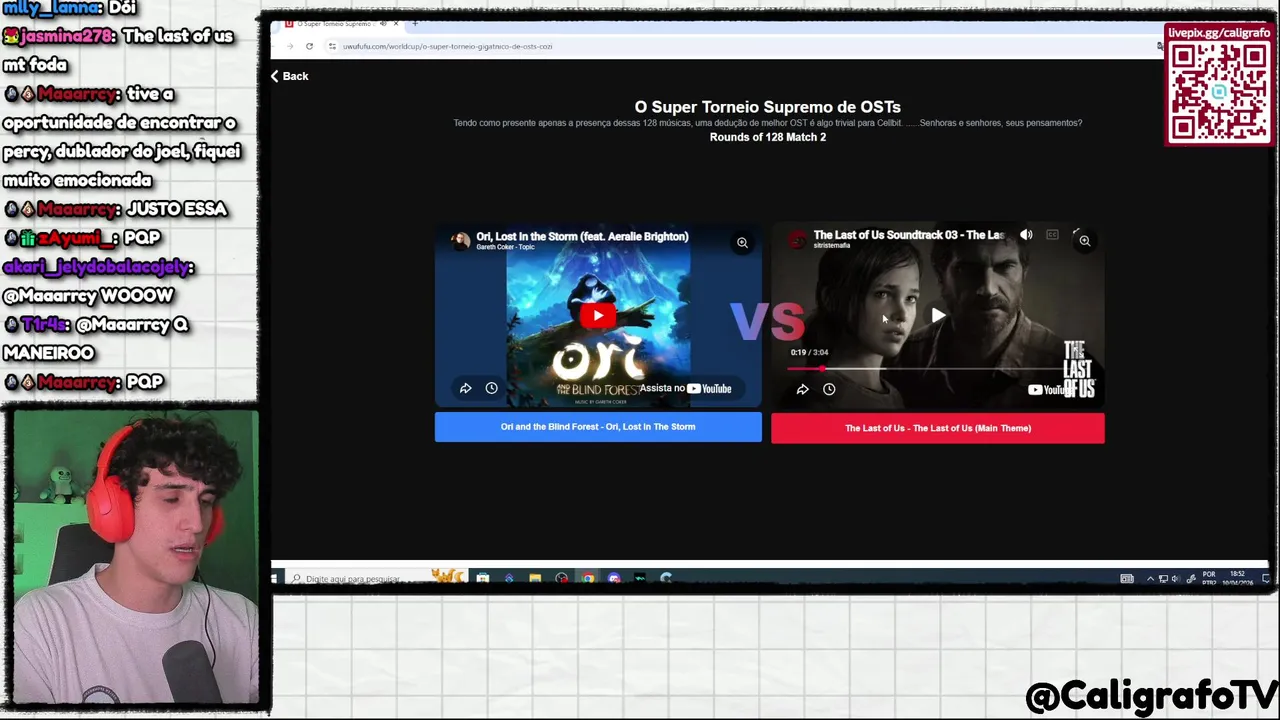
Task: Share The Last of Us soundtrack video
Action: 802,389
